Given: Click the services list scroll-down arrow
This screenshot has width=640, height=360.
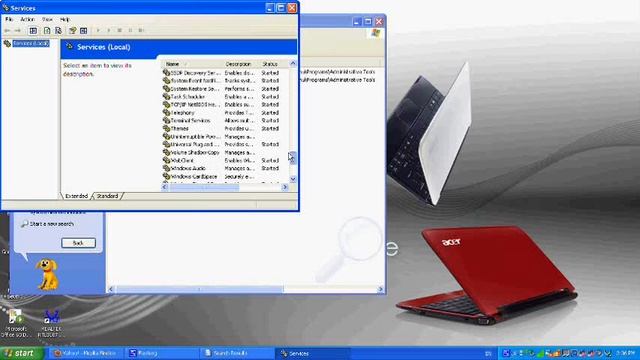Looking at the screenshot, I should click(293, 179).
